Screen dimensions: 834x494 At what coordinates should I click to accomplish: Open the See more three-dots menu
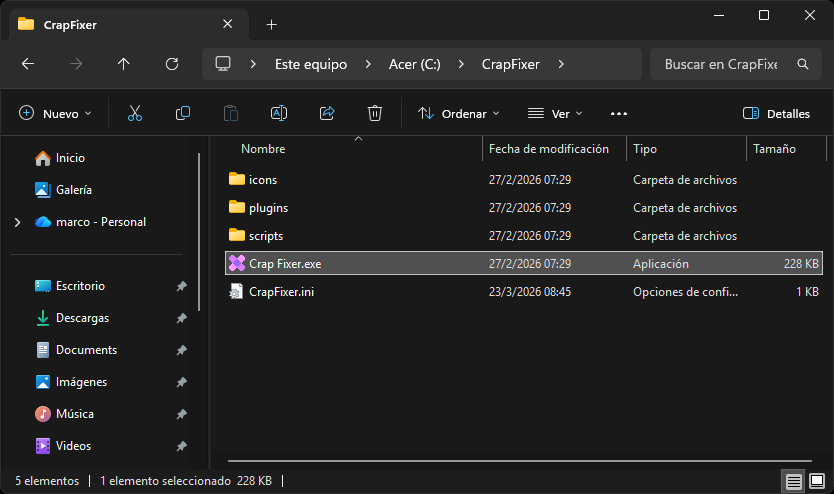(x=619, y=114)
